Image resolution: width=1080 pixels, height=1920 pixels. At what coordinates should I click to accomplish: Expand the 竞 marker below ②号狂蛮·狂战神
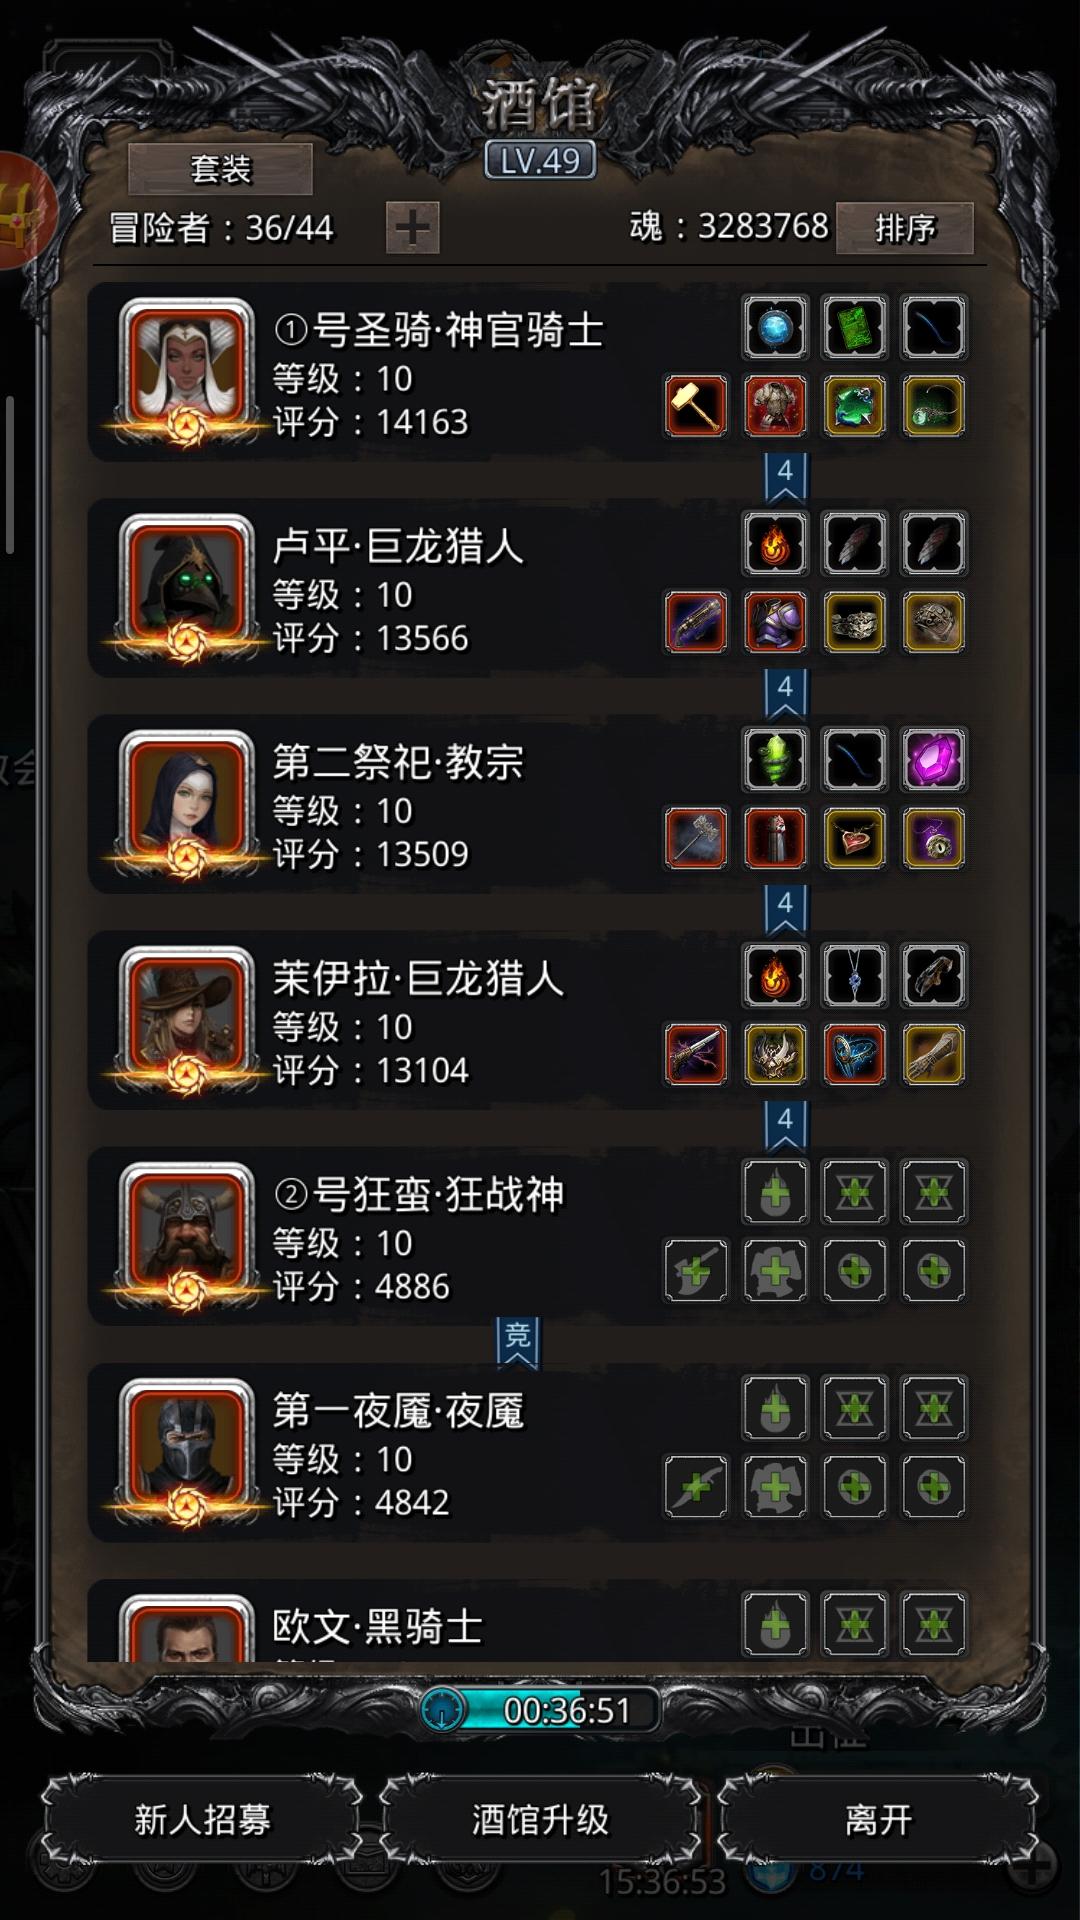[x=517, y=1342]
